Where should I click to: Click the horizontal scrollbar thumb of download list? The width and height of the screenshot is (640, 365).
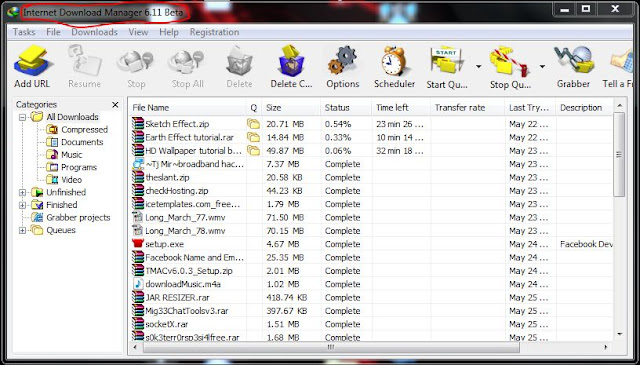(331, 347)
